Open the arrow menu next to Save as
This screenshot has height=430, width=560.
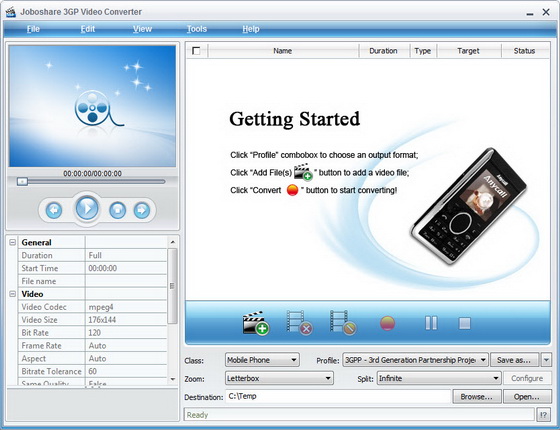click(x=546, y=360)
